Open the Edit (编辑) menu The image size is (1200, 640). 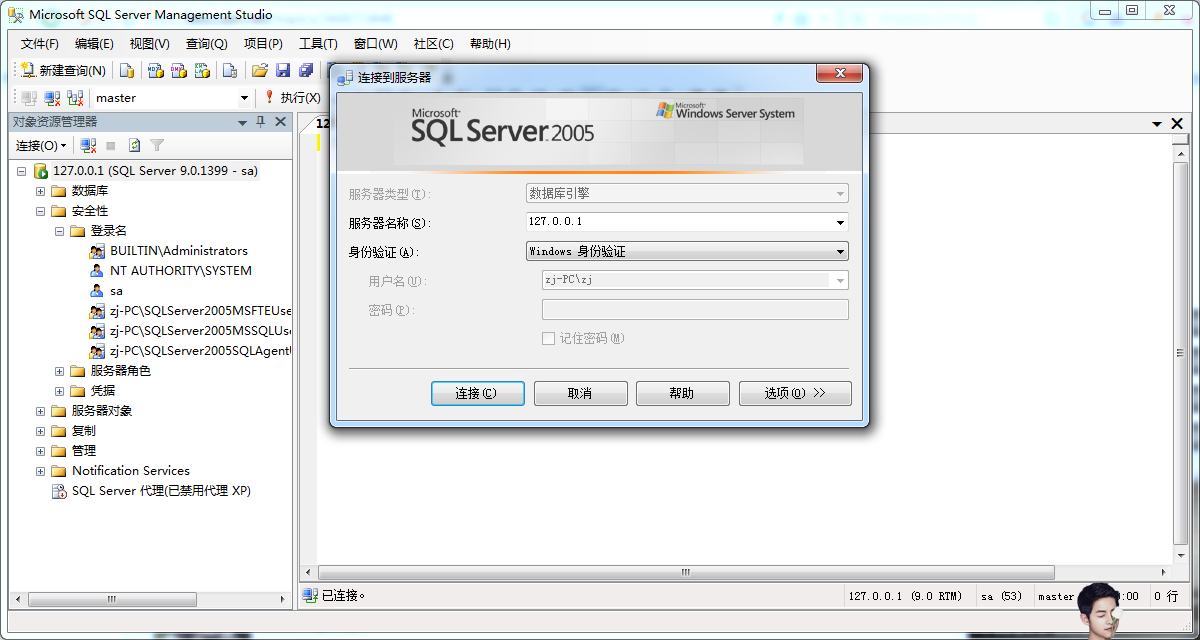pos(94,44)
